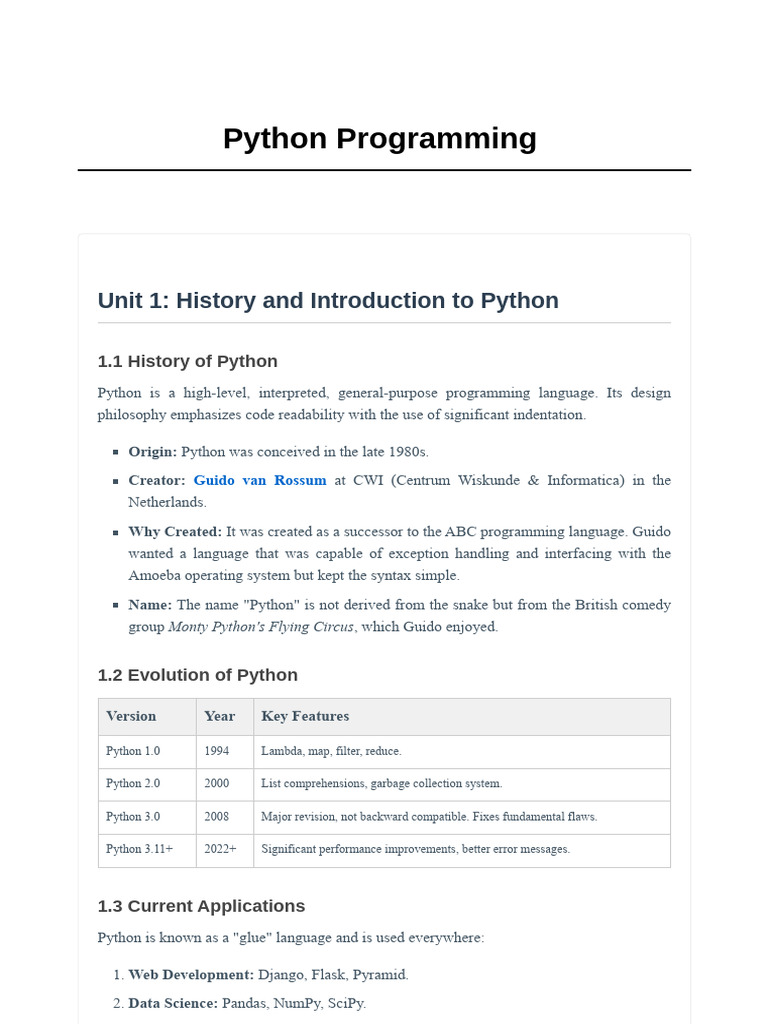Click the Monty Python's Flying Circus italic text
The image size is (768, 1024).
(x=260, y=627)
